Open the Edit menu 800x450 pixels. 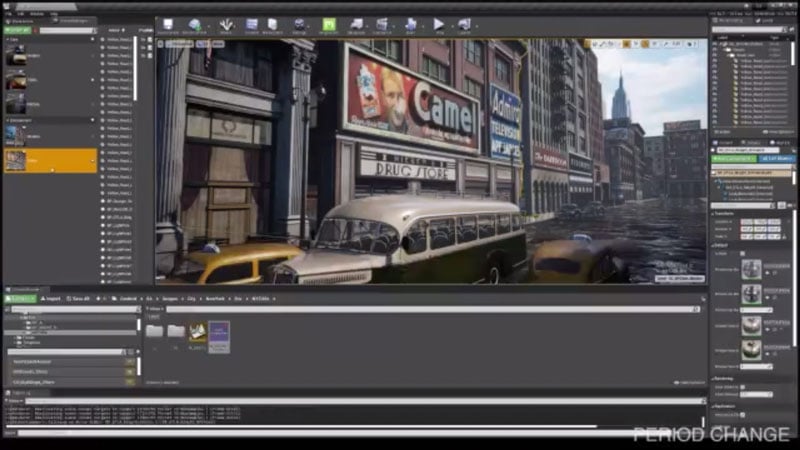[x=21, y=14]
